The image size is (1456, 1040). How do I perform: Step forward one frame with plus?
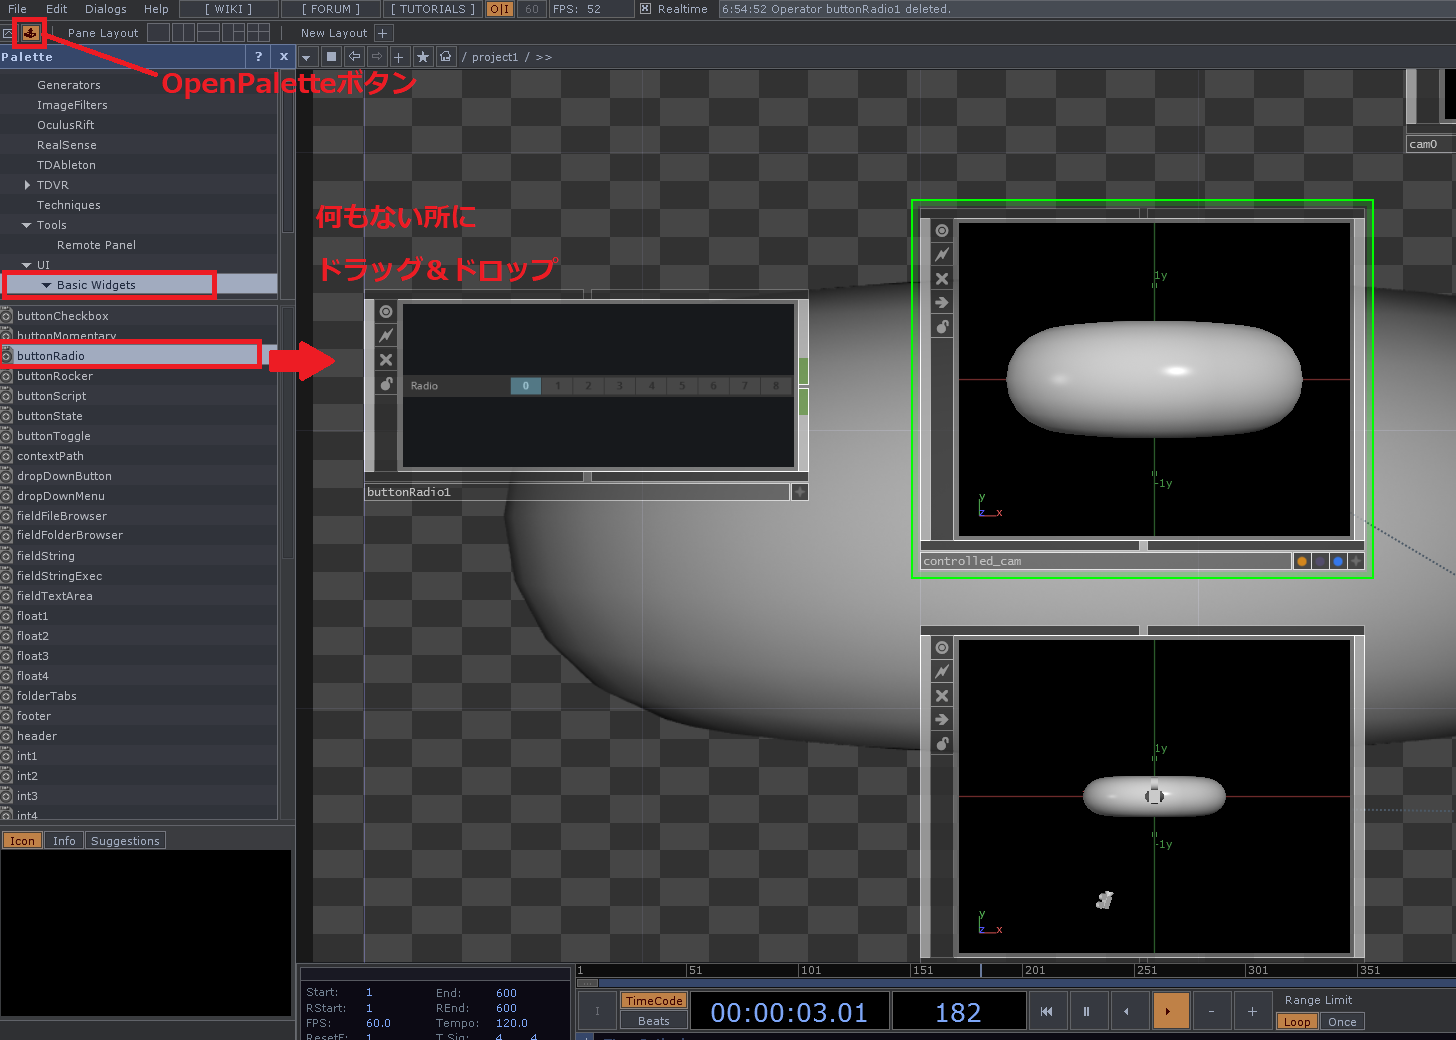click(x=1252, y=1011)
